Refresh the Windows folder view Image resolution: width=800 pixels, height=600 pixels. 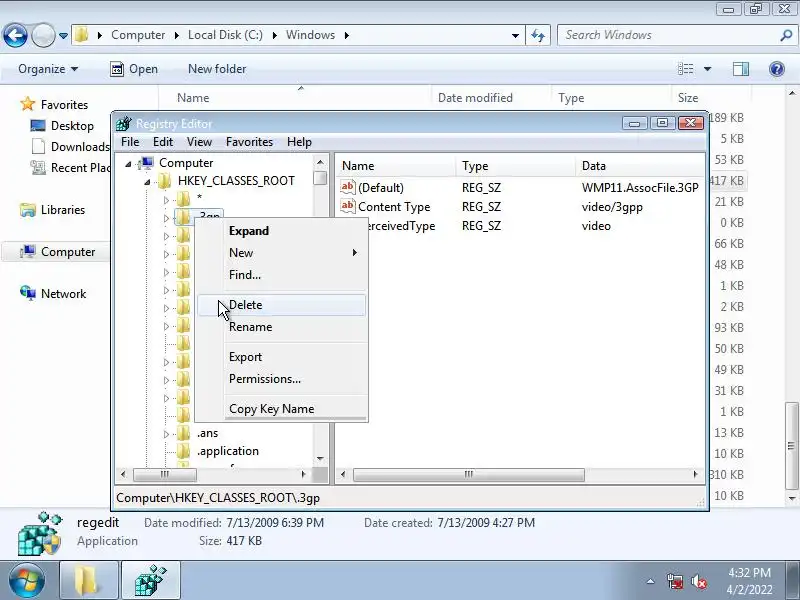(538, 35)
